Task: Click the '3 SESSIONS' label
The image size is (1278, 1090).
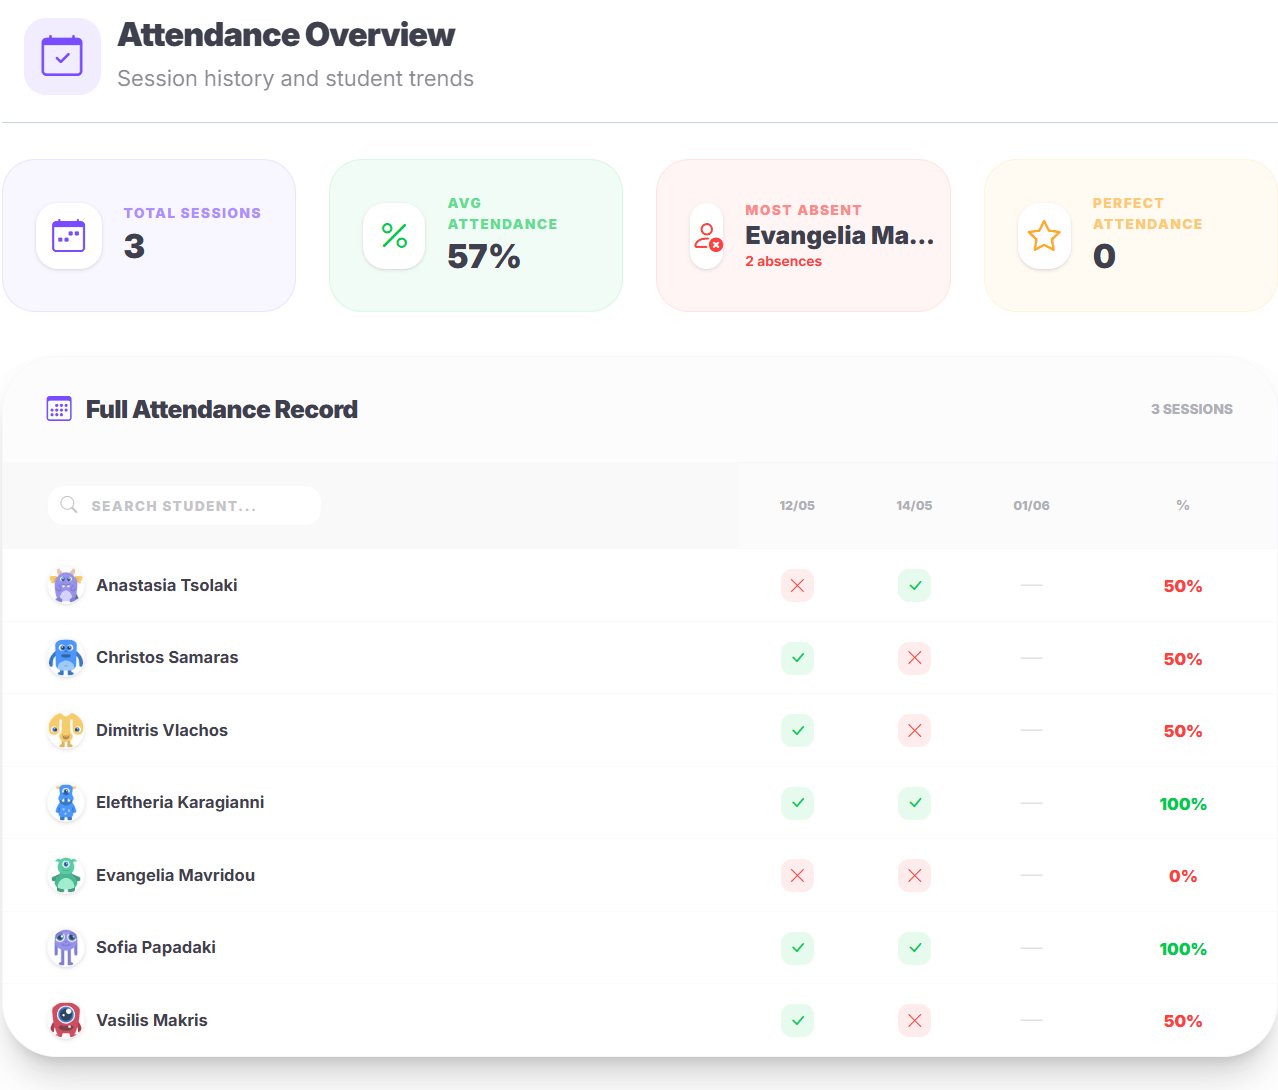Action: click(x=1191, y=409)
